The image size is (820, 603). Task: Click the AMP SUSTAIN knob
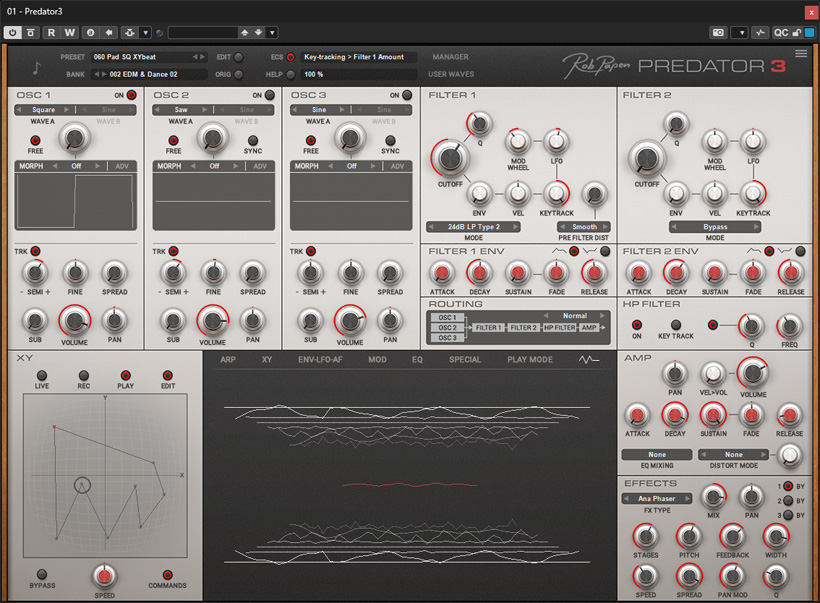point(713,415)
